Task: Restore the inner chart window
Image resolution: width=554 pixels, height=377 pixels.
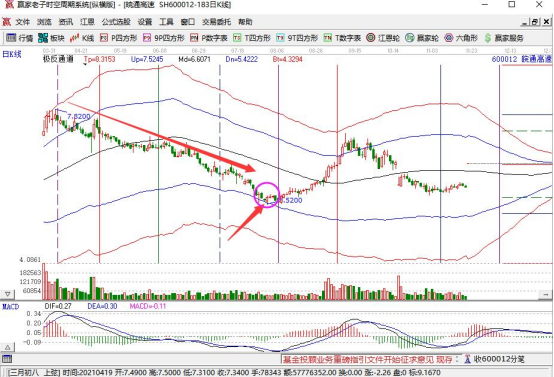Action: click(535, 22)
